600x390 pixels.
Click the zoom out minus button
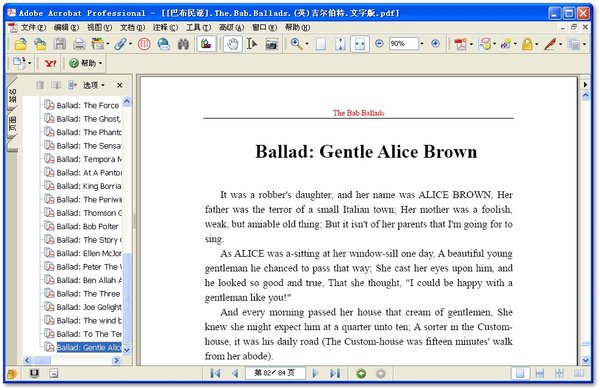tap(379, 44)
